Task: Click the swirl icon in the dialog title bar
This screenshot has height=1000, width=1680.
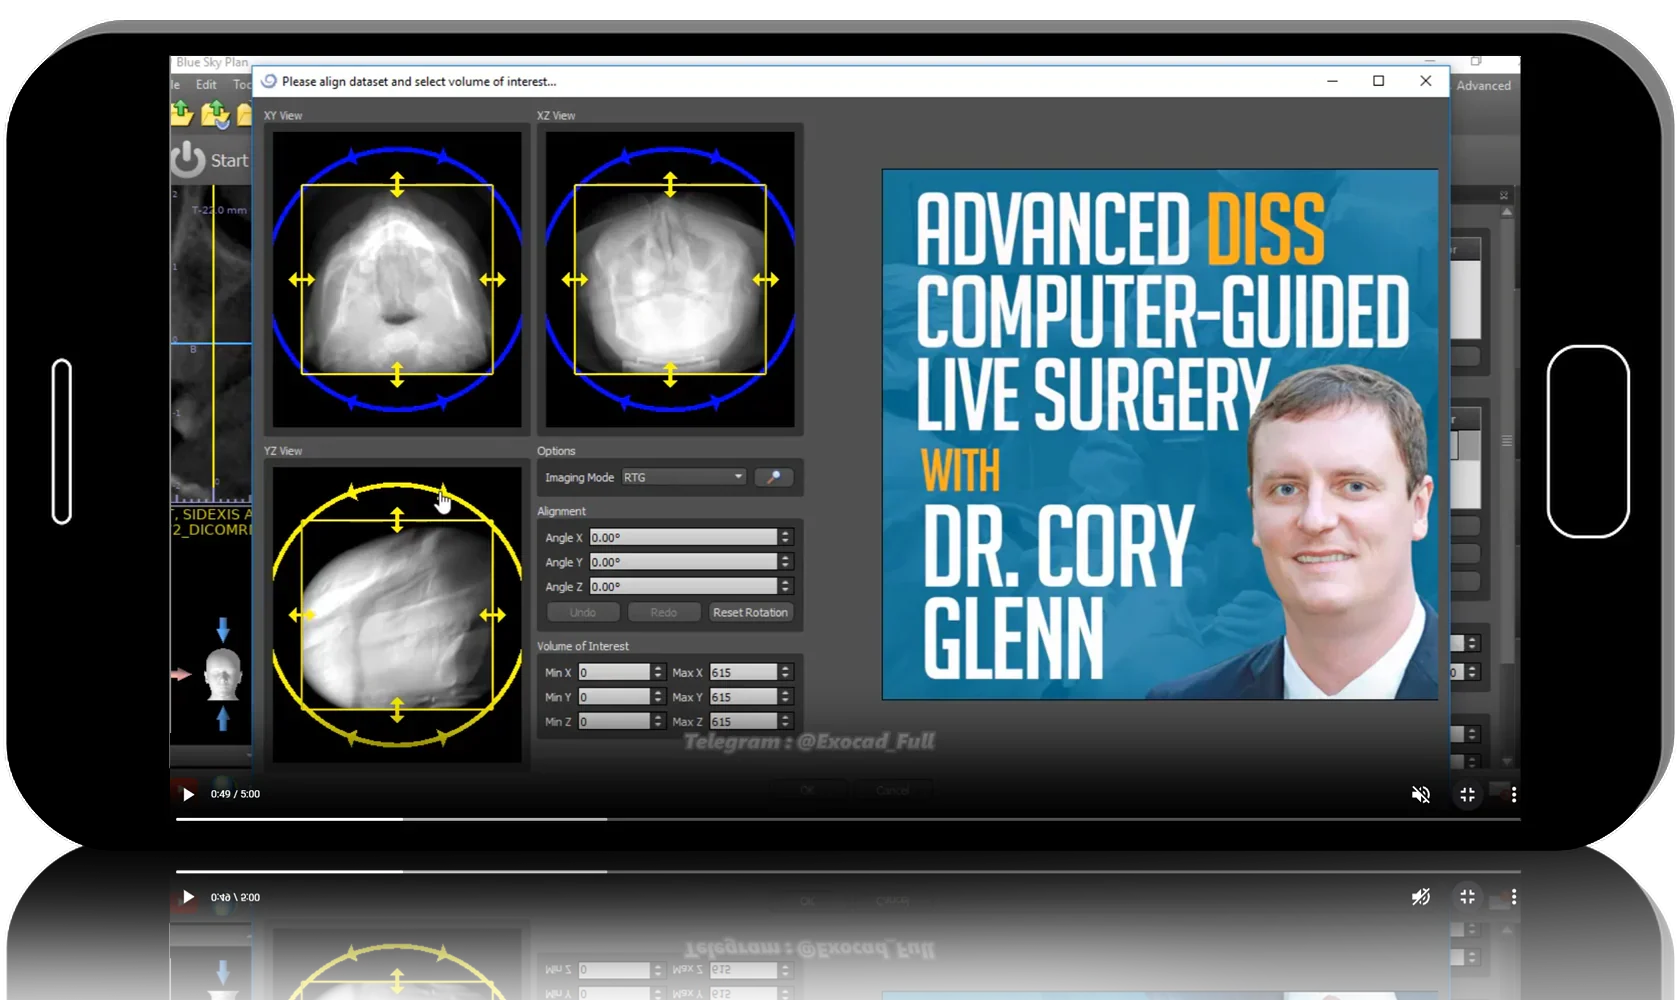Action: (x=269, y=81)
